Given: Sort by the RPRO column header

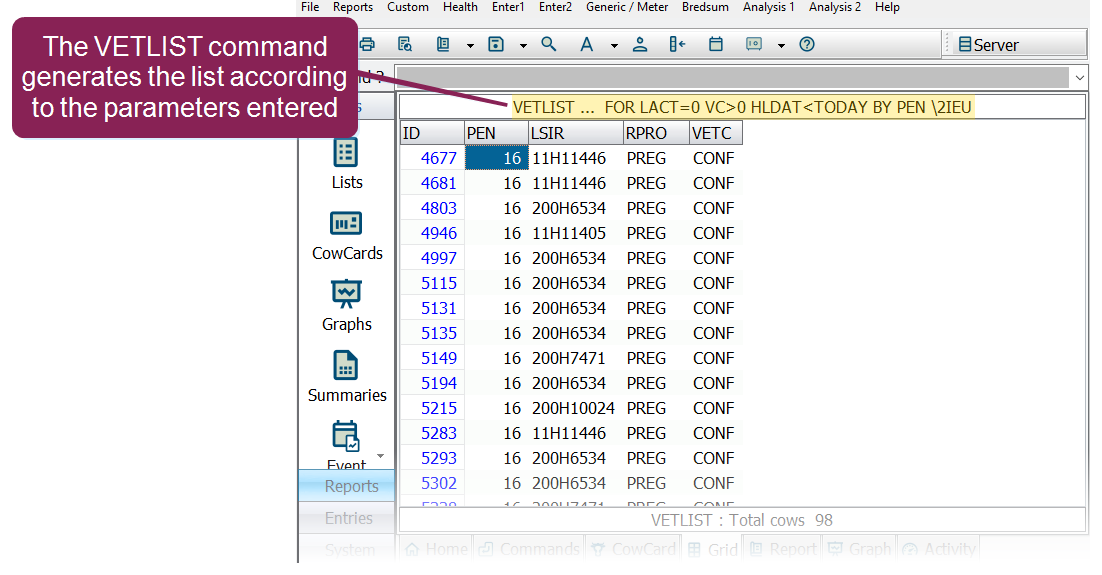Looking at the screenshot, I should pos(656,133).
